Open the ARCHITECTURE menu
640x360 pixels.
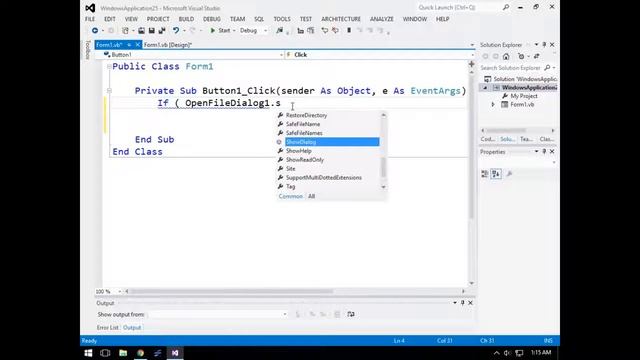pyautogui.click(x=341, y=19)
